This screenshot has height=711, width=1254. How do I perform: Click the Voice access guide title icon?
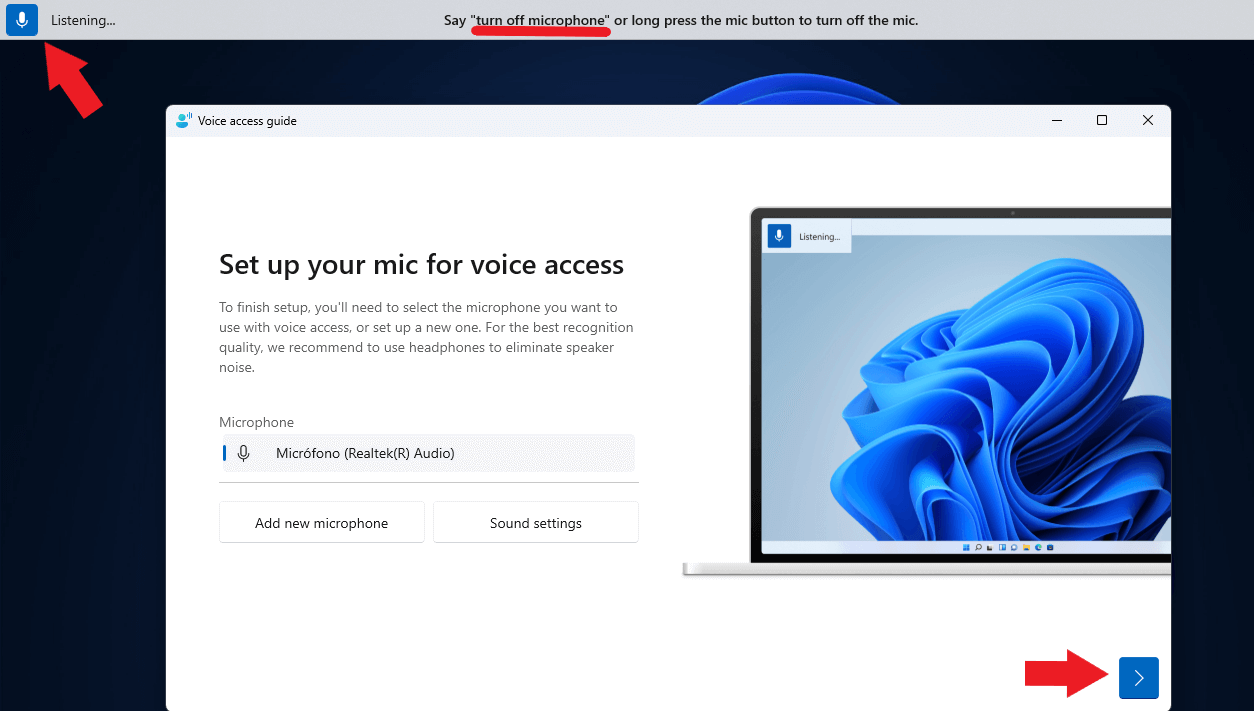point(183,120)
